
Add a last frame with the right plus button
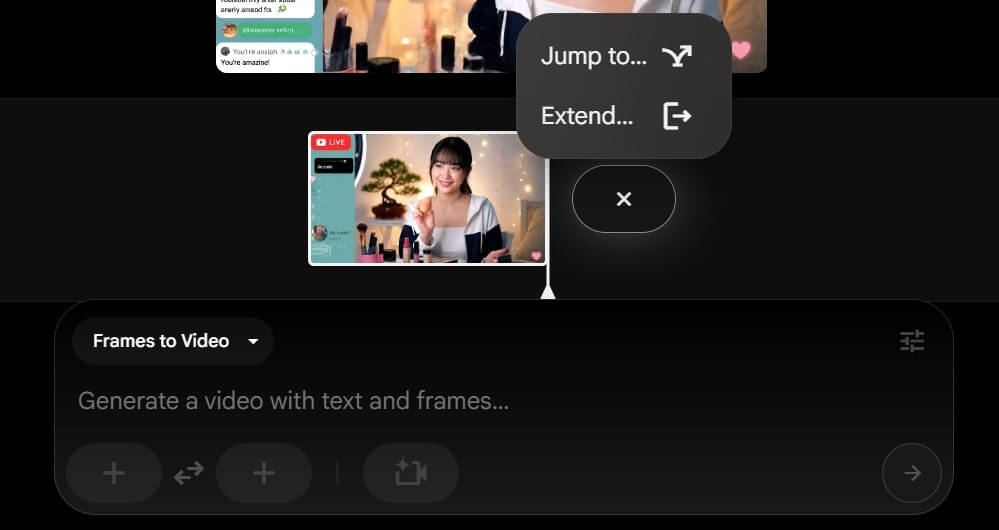pyautogui.click(x=264, y=473)
